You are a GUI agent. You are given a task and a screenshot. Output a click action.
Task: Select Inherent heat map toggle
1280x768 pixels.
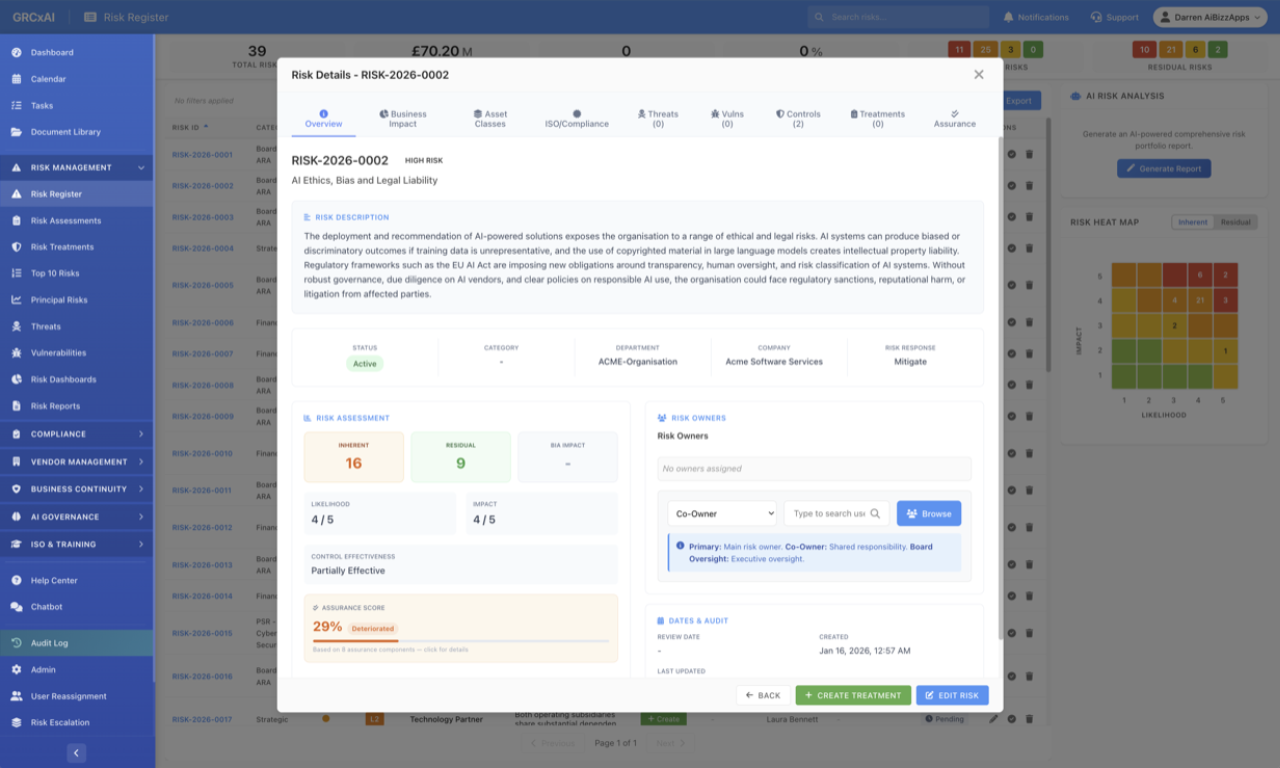click(1192, 222)
